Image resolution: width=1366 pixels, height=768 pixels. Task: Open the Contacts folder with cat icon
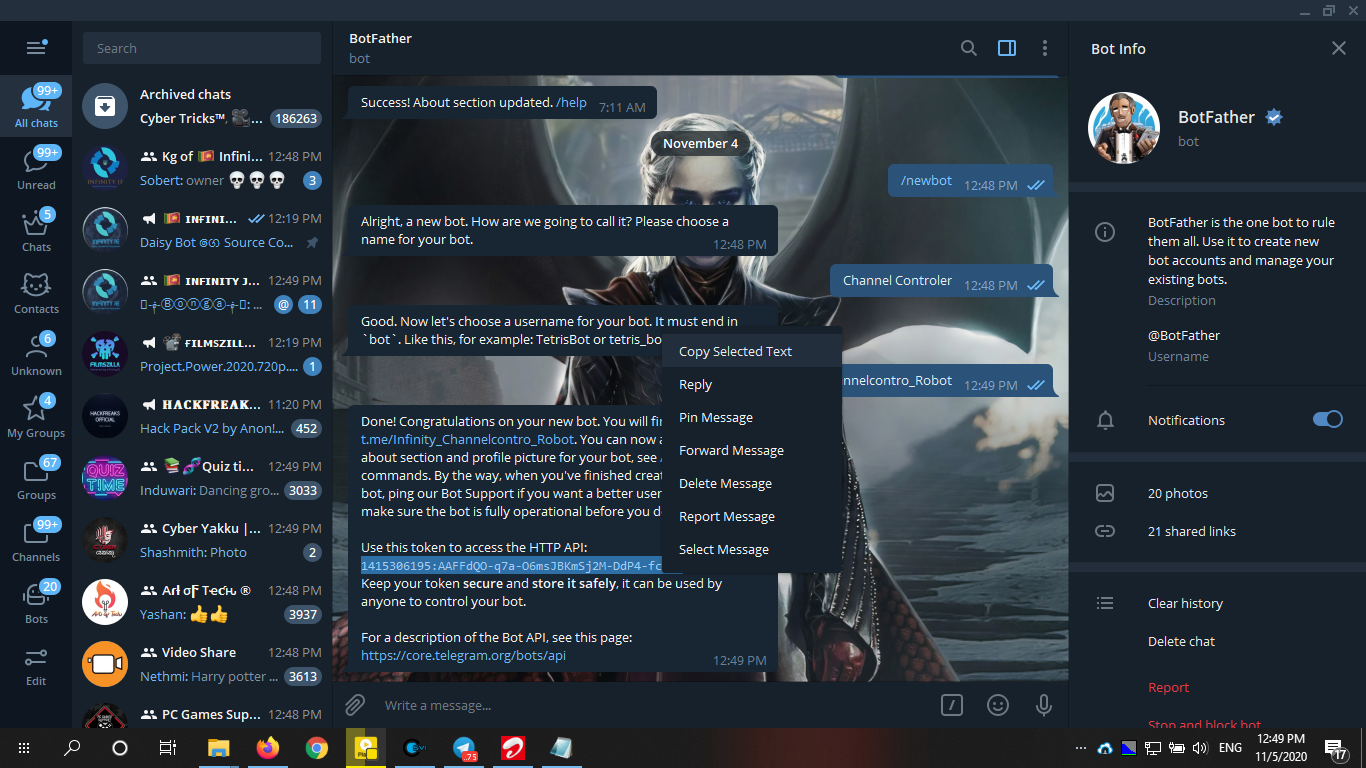pos(36,293)
